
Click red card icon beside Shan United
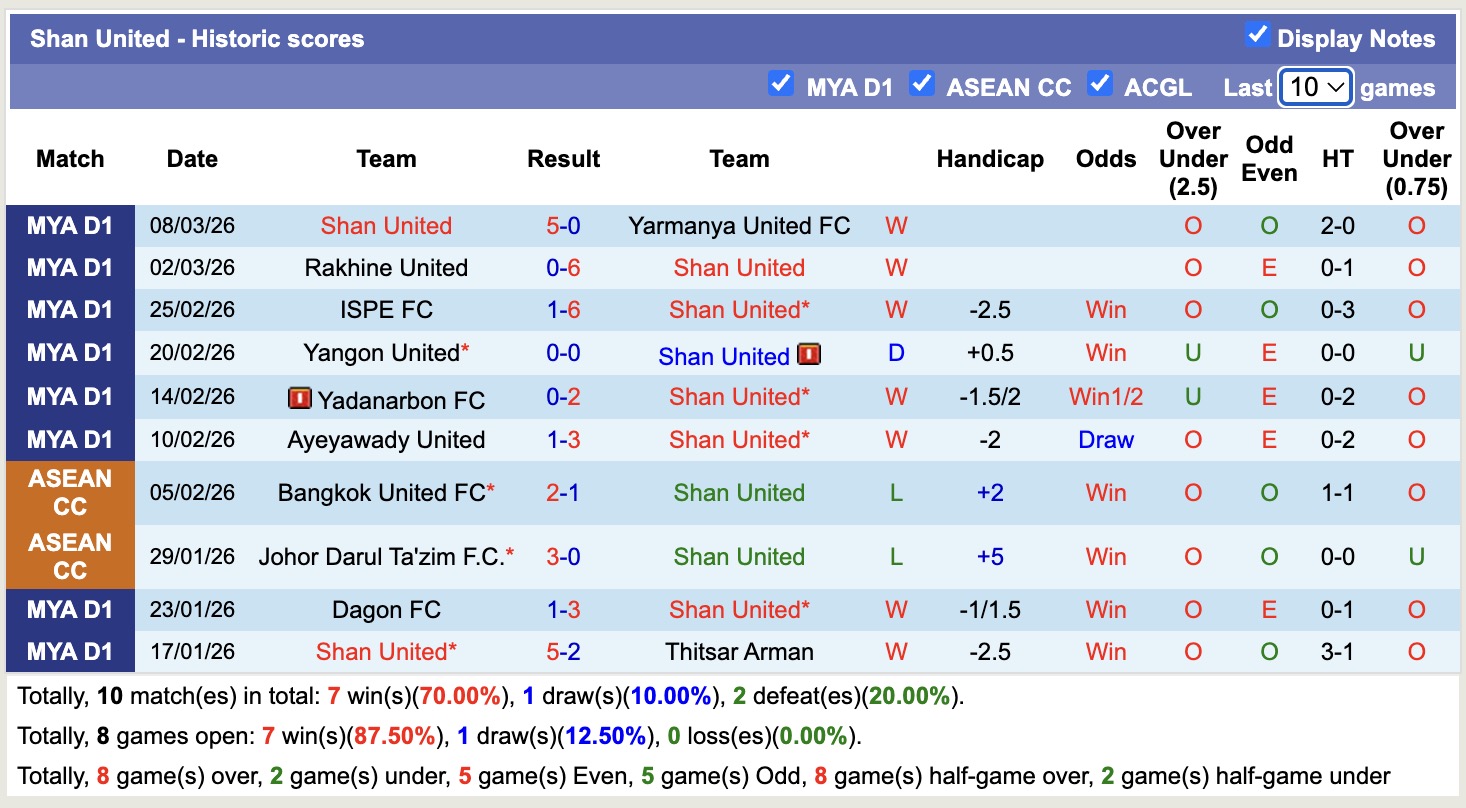click(x=806, y=355)
